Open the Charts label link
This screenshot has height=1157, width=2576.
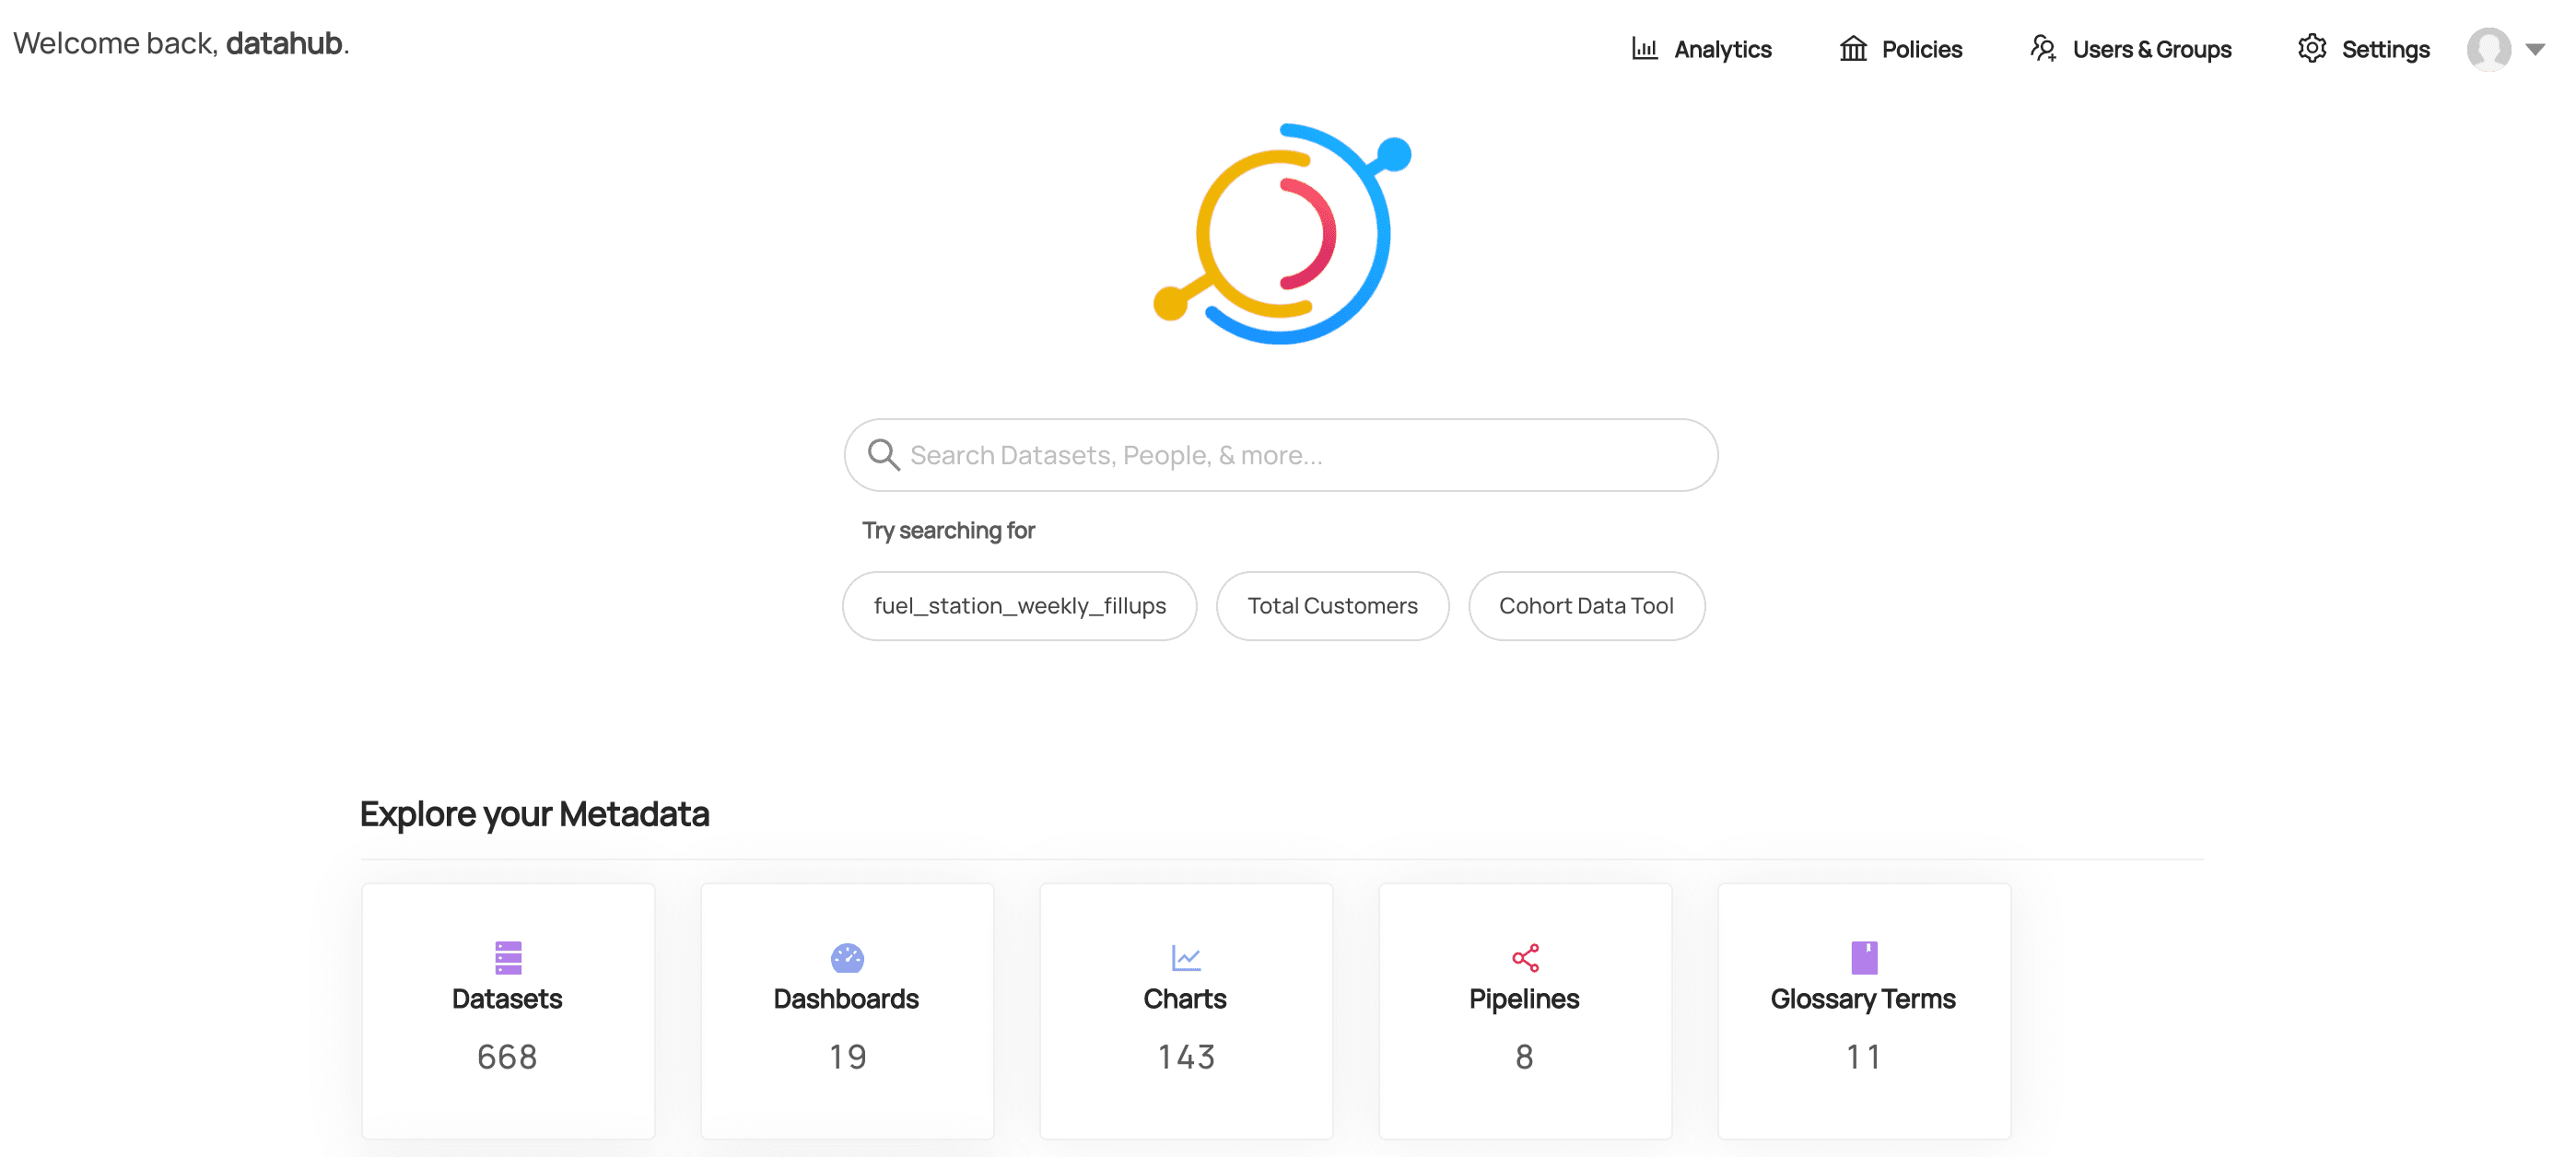click(1185, 999)
